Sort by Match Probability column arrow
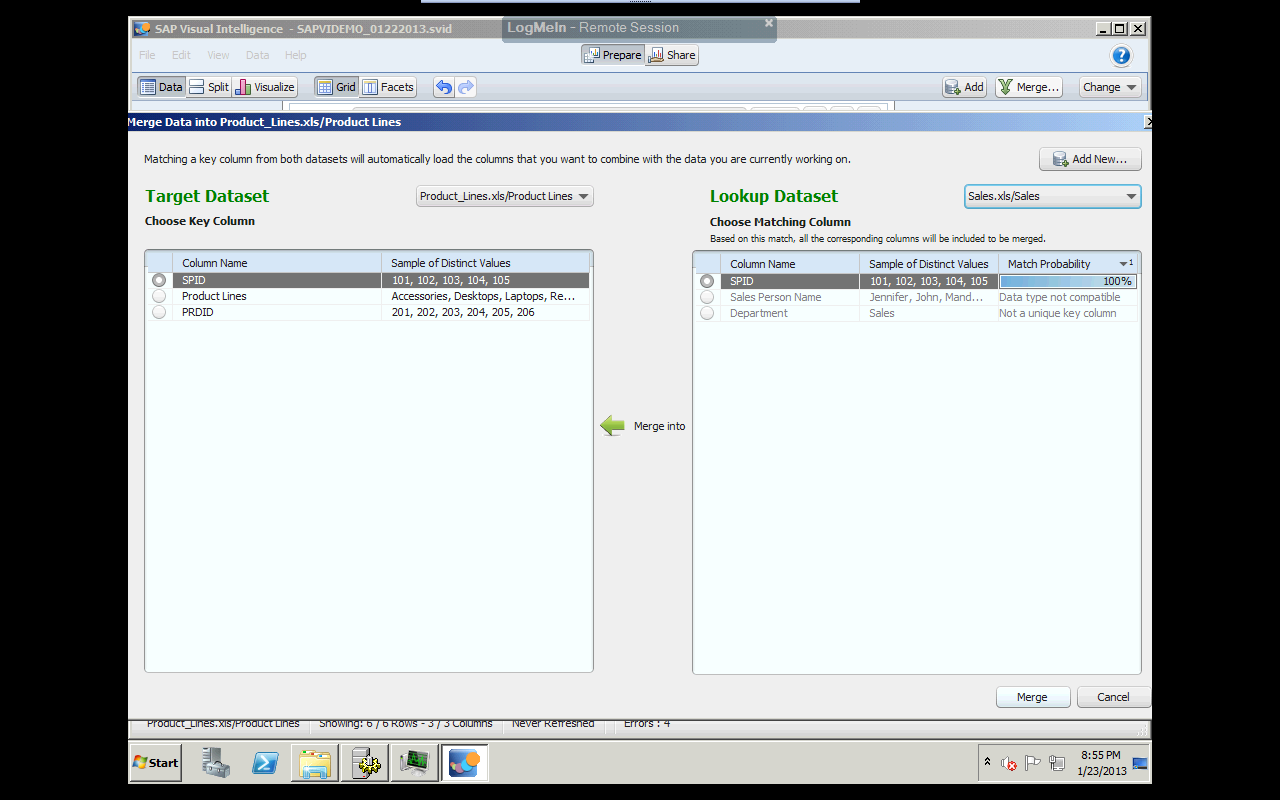This screenshot has width=1280, height=800. [1124, 264]
